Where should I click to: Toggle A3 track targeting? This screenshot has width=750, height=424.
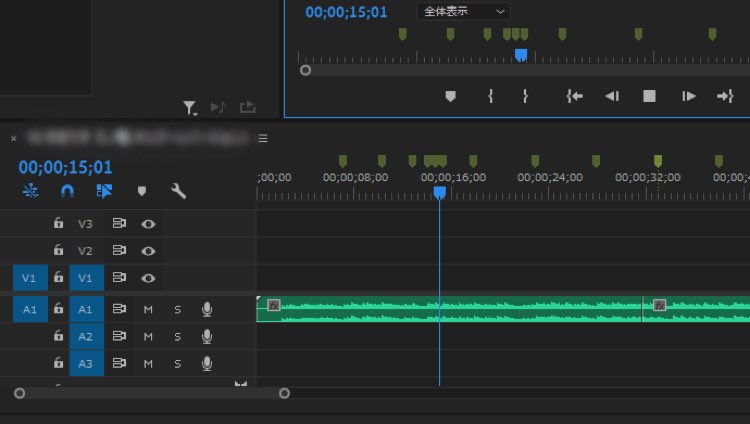coord(87,363)
